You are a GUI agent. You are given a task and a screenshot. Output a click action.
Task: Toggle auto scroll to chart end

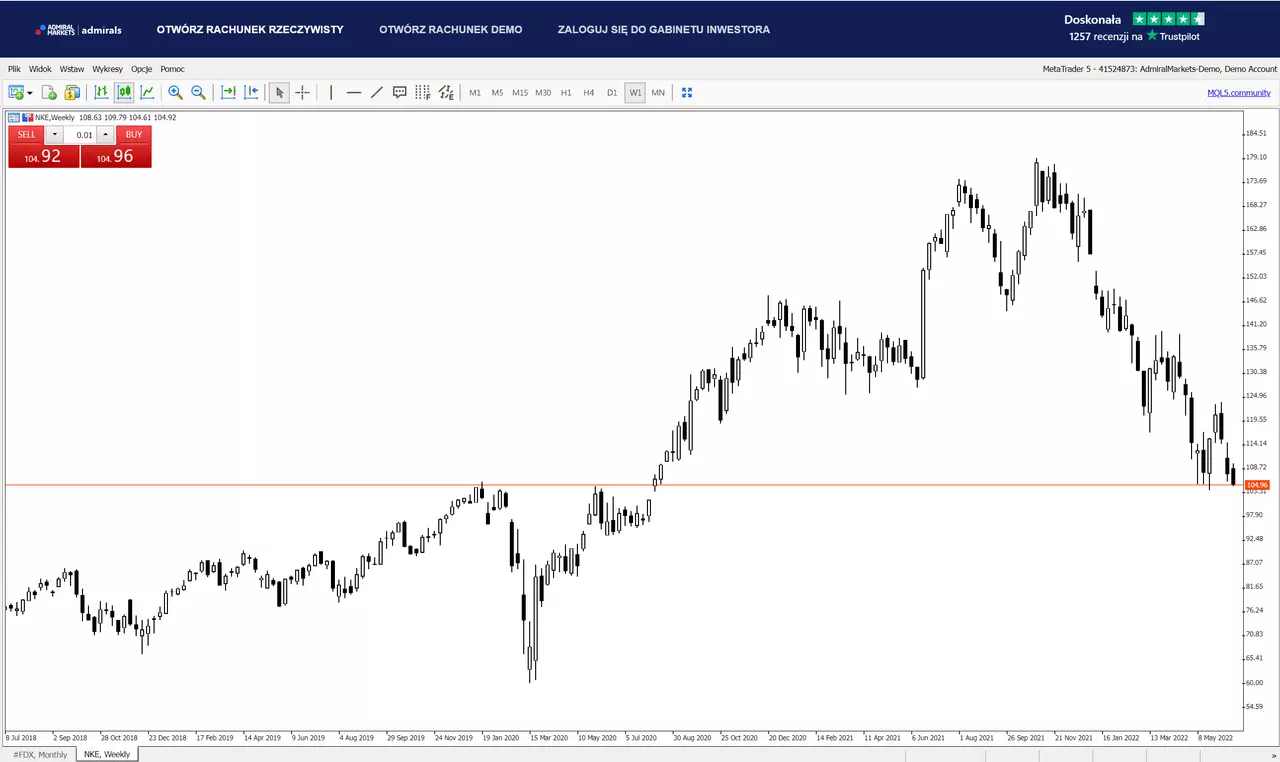point(228,92)
